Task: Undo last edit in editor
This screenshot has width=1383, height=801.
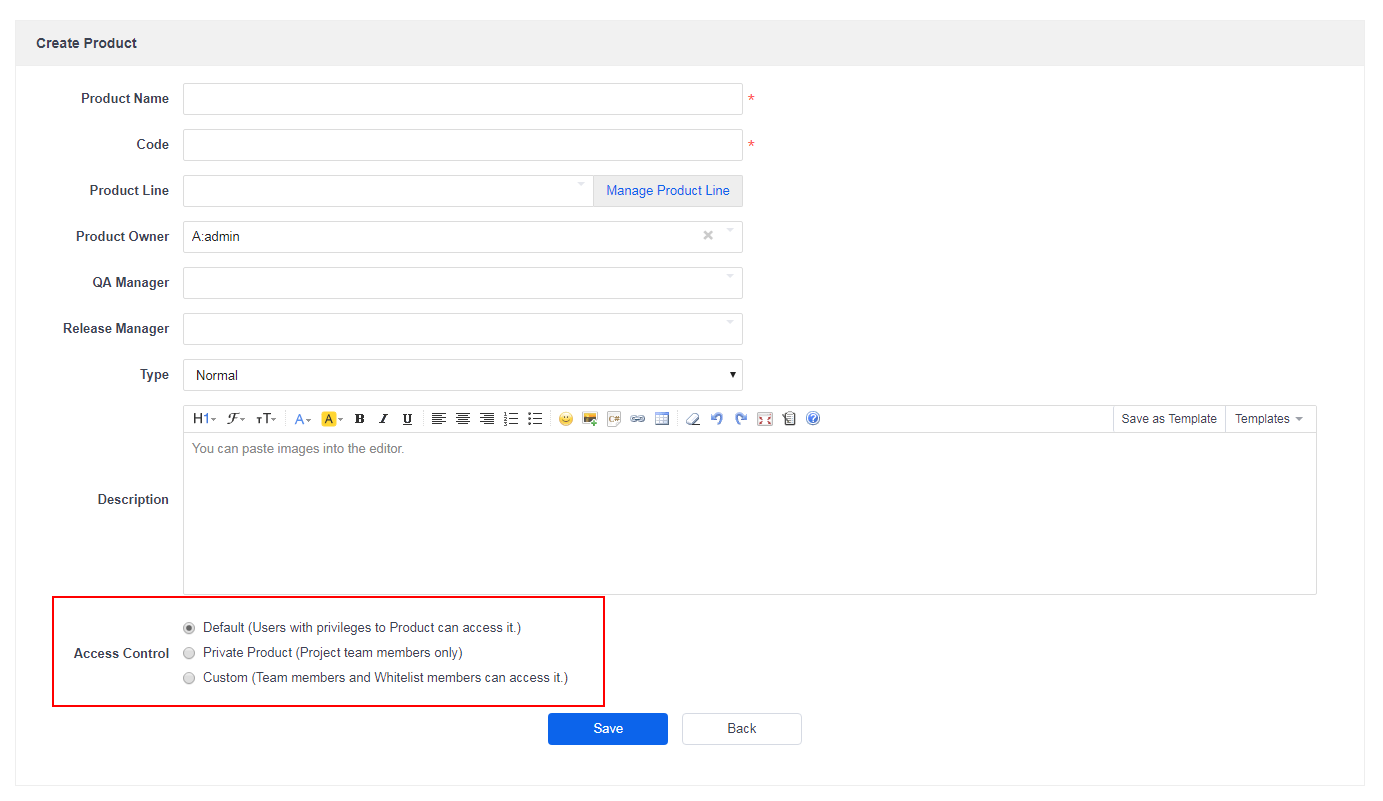Action: tap(717, 419)
